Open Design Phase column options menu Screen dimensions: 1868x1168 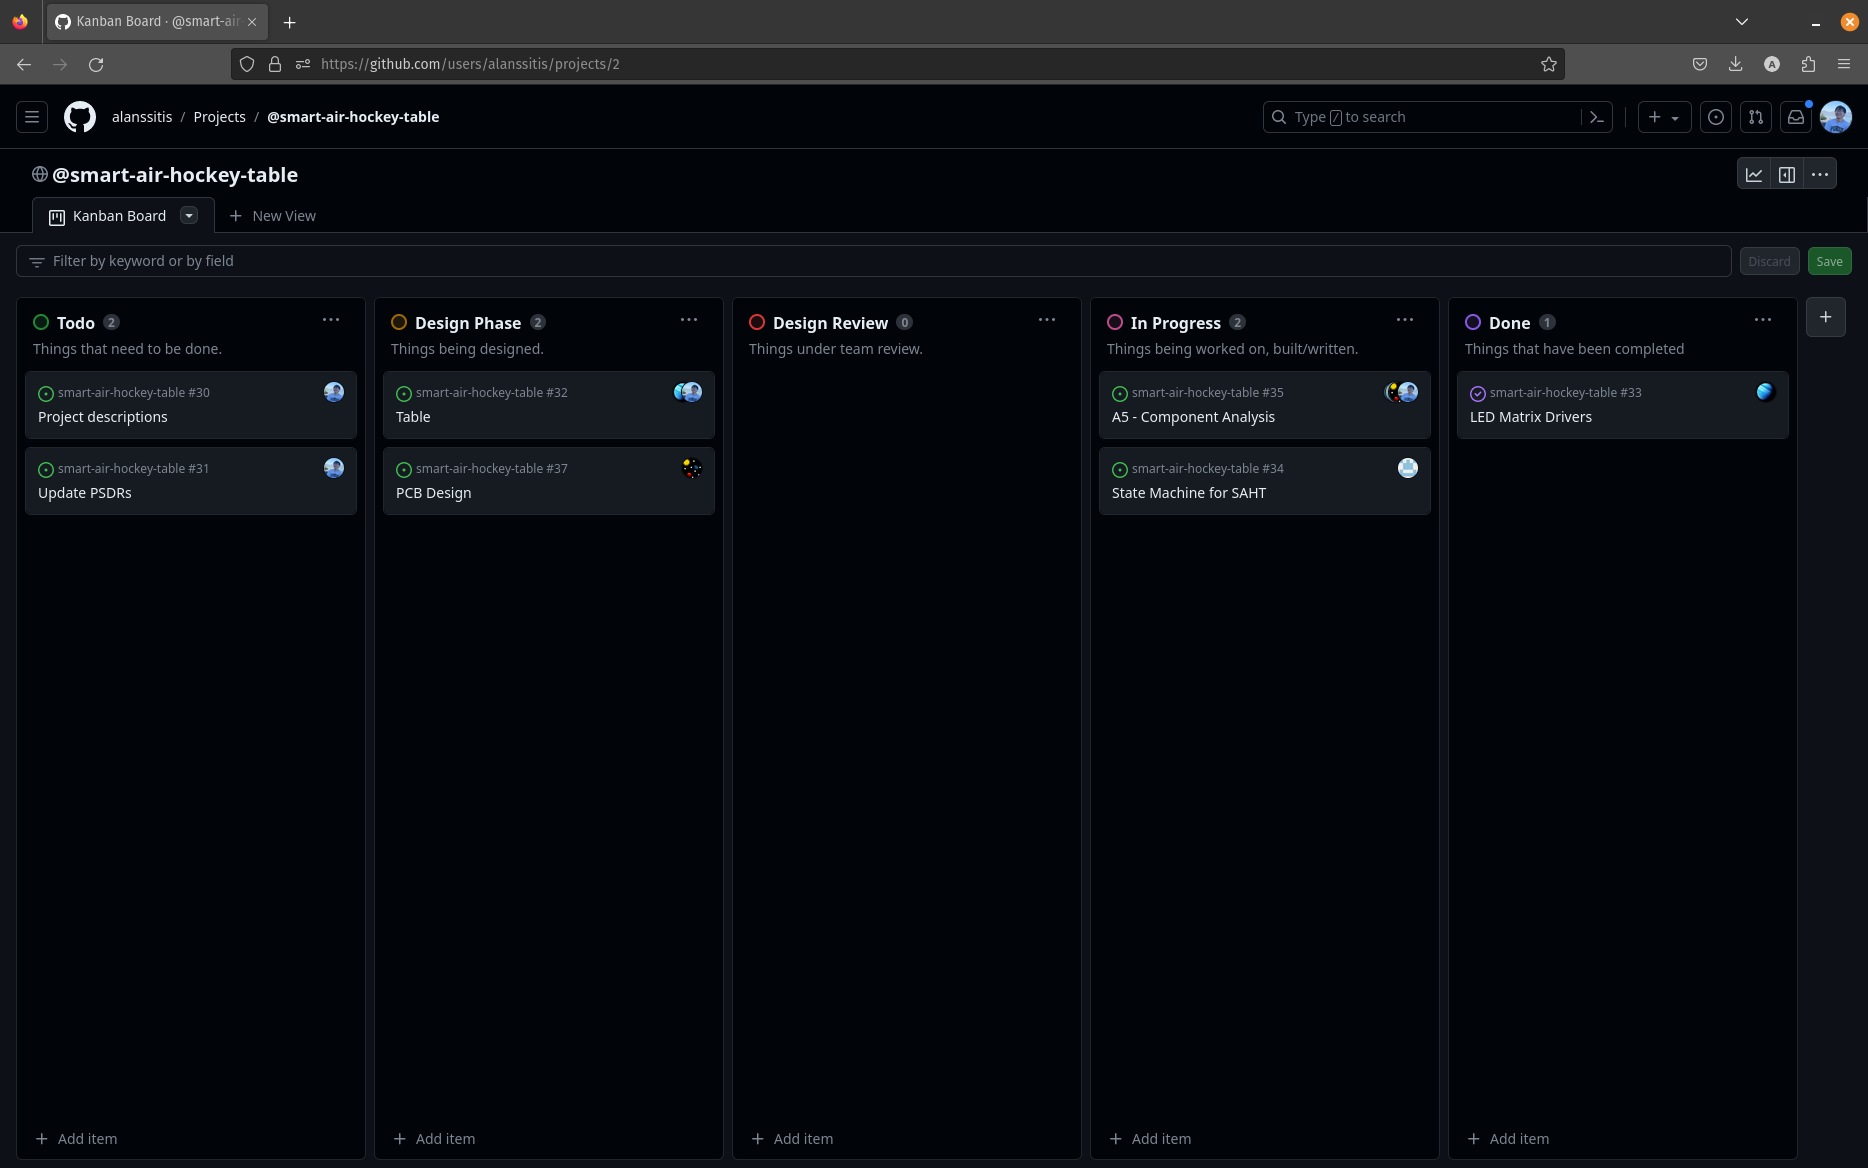(689, 320)
